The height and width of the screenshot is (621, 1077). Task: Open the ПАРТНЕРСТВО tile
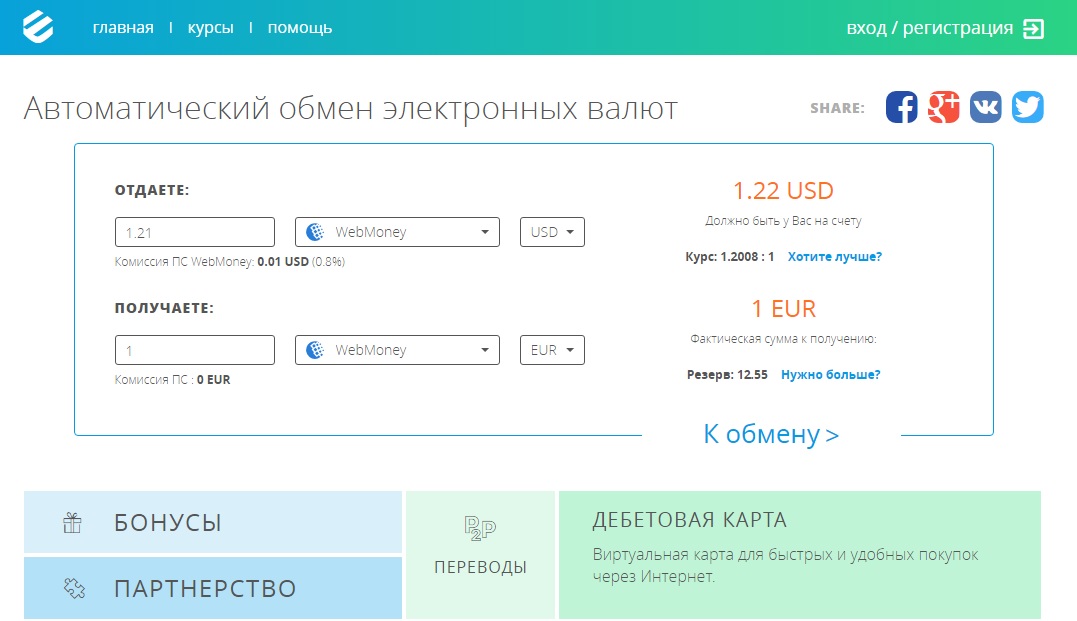[x=213, y=588]
